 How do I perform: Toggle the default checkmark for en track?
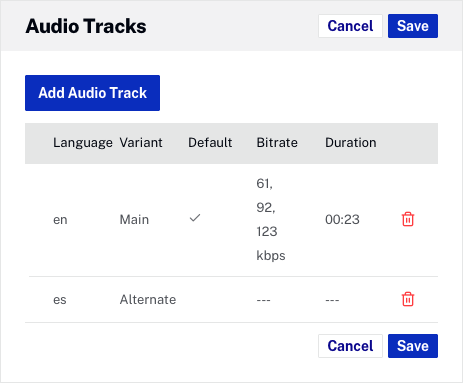pos(195,218)
